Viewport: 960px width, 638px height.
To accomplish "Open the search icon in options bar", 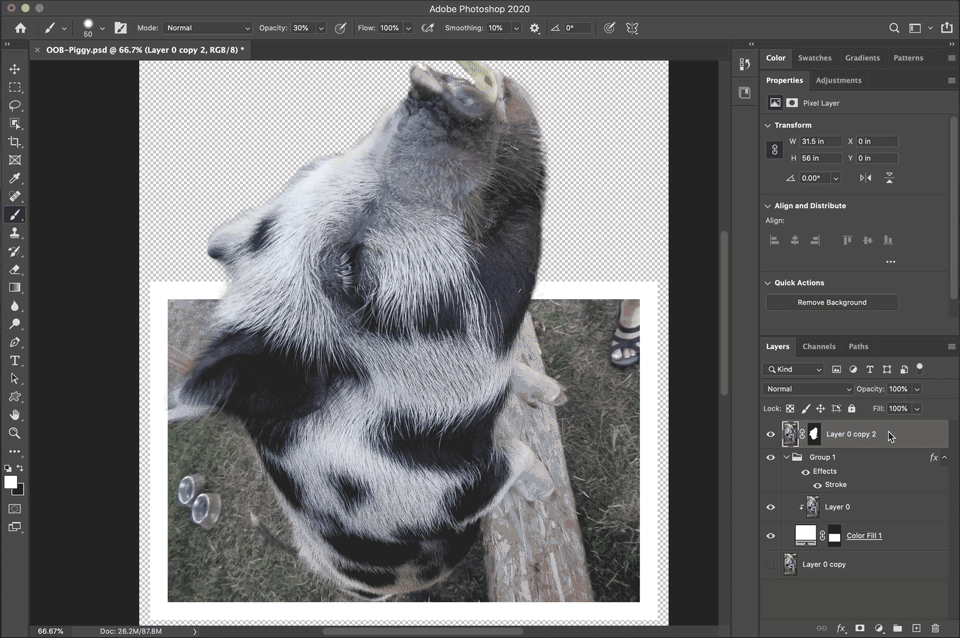I will tap(894, 28).
